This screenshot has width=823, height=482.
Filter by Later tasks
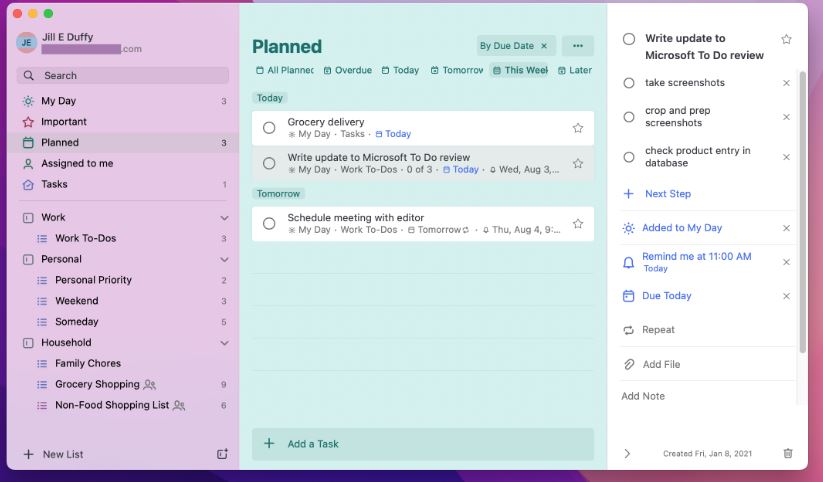click(575, 70)
